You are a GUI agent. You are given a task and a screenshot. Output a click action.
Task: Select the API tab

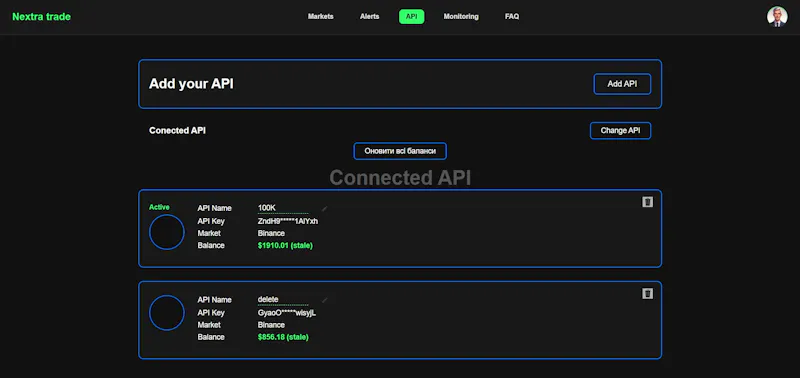pyautogui.click(x=412, y=16)
